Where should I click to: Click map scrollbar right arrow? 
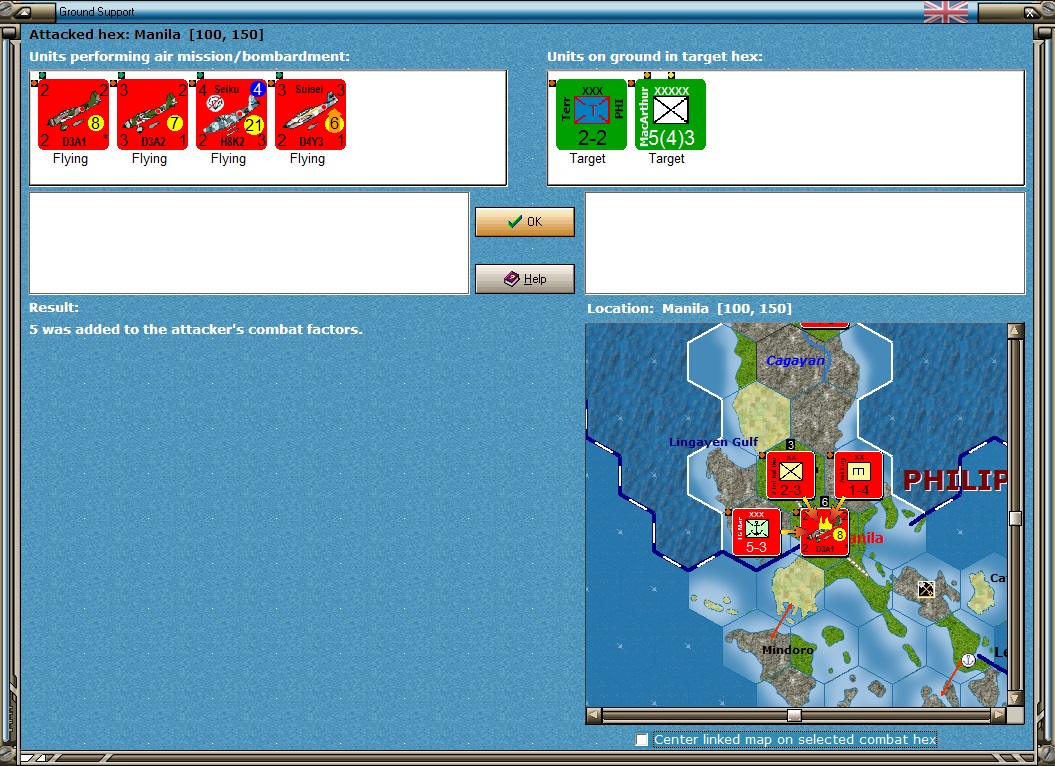(999, 715)
